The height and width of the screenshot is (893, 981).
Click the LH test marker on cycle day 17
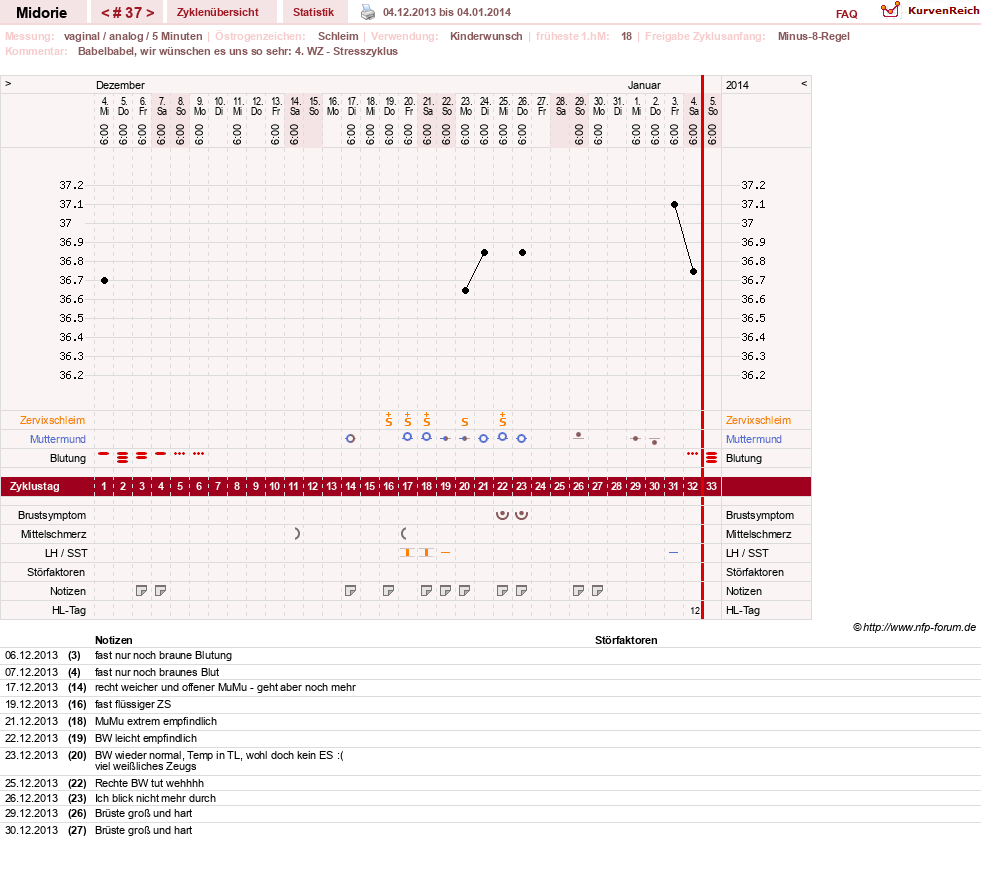click(x=407, y=553)
